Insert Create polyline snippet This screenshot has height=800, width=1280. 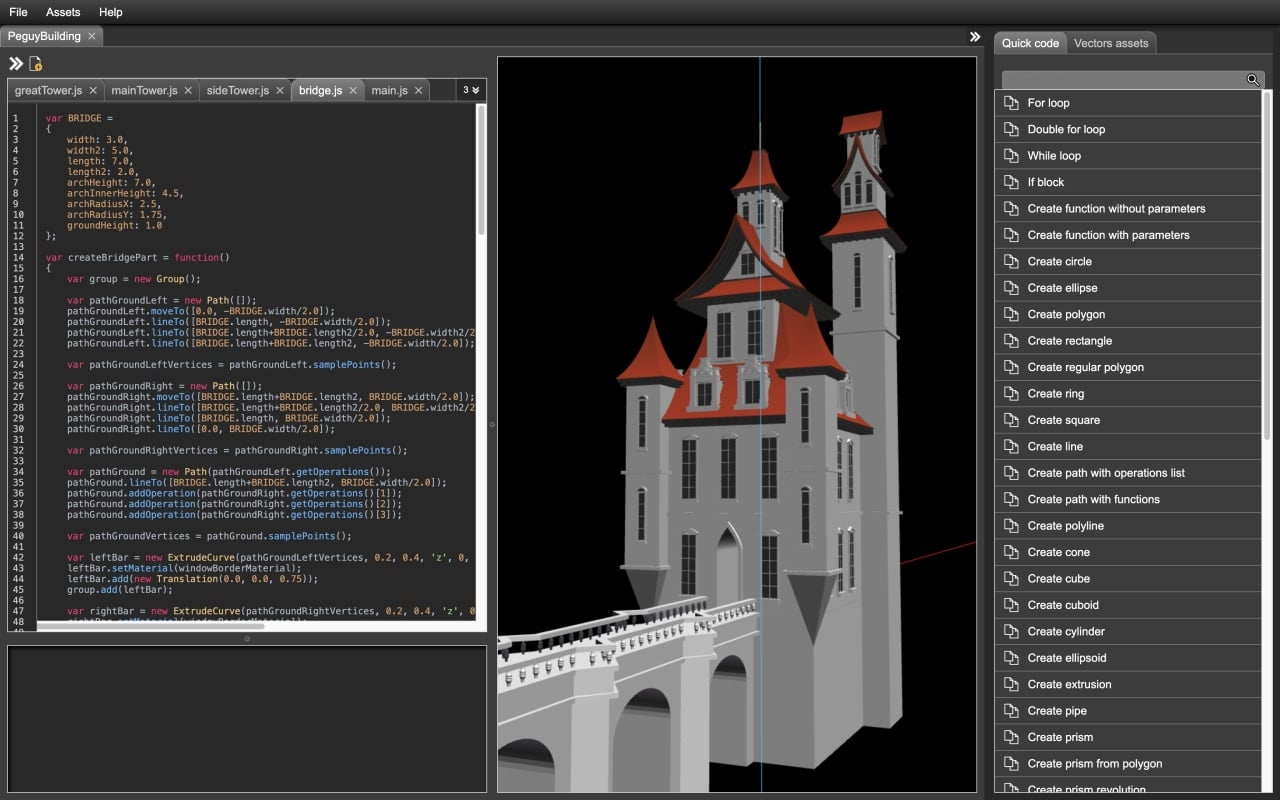click(1128, 526)
